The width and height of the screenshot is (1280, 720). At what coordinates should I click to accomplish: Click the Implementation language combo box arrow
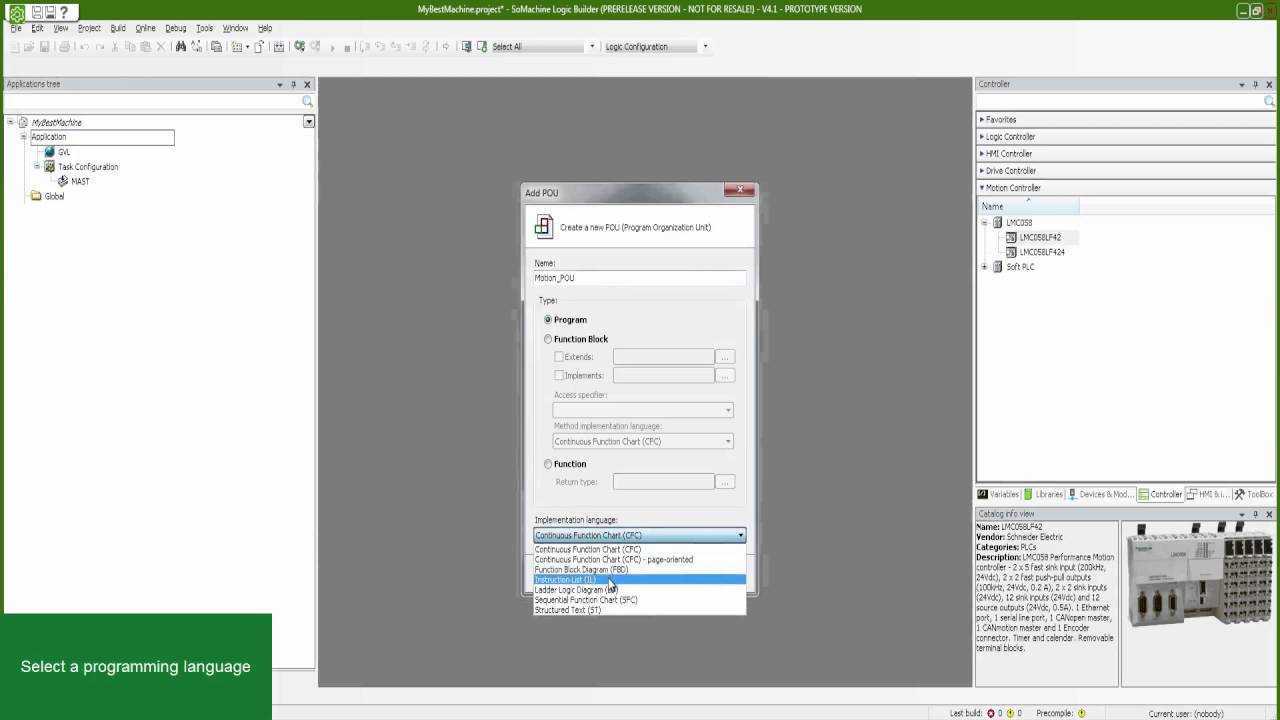pos(740,535)
